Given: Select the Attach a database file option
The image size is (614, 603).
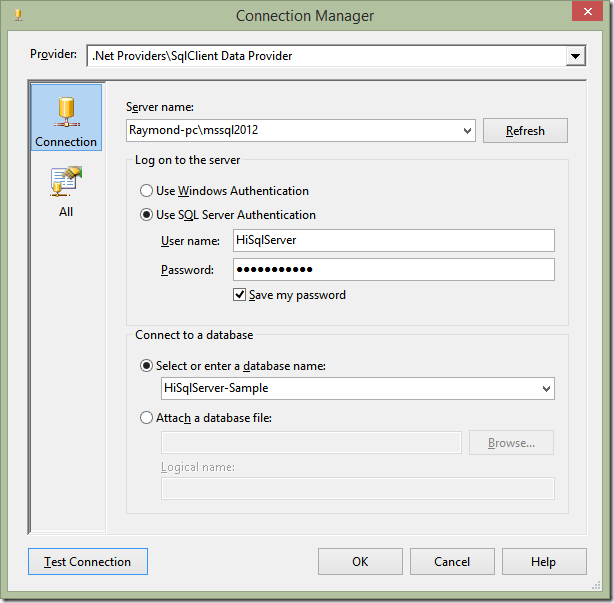Looking at the screenshot, I should (x=148, y=417).
